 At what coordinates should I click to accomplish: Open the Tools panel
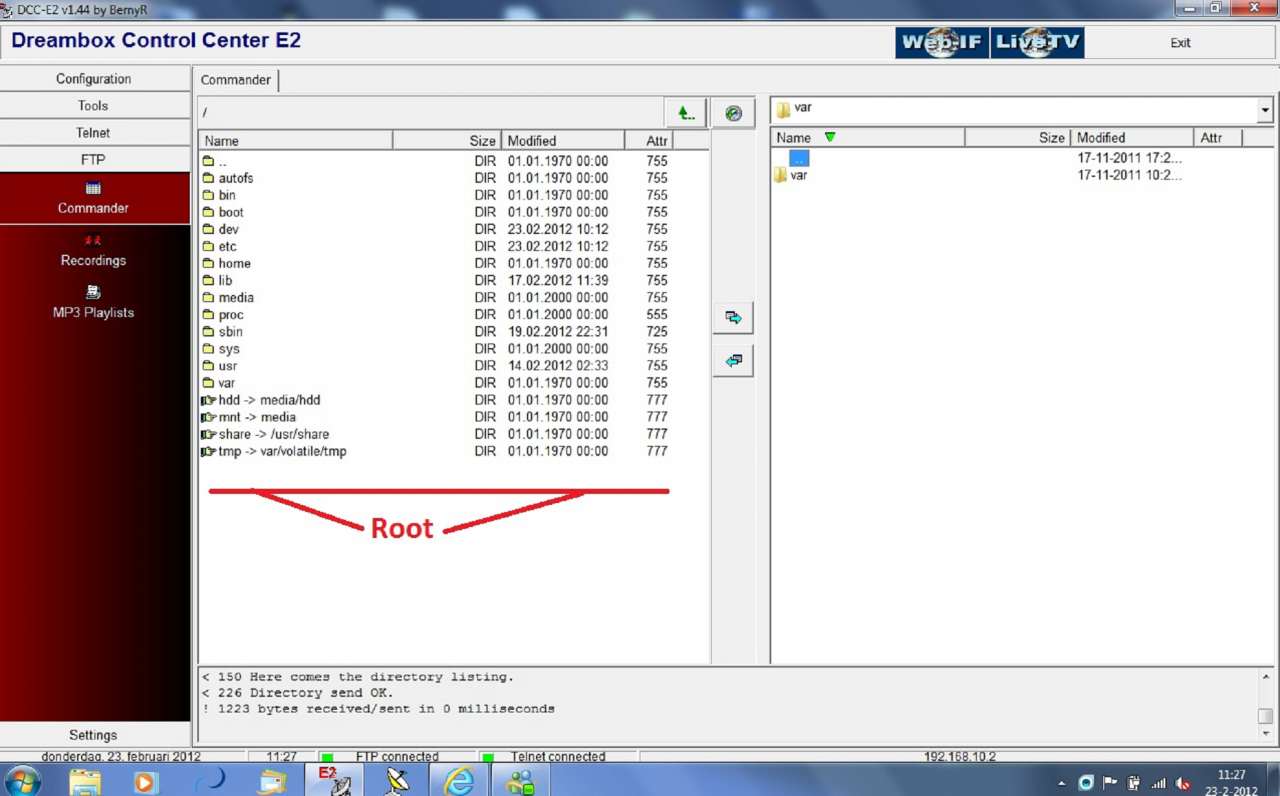pos(93,106)
